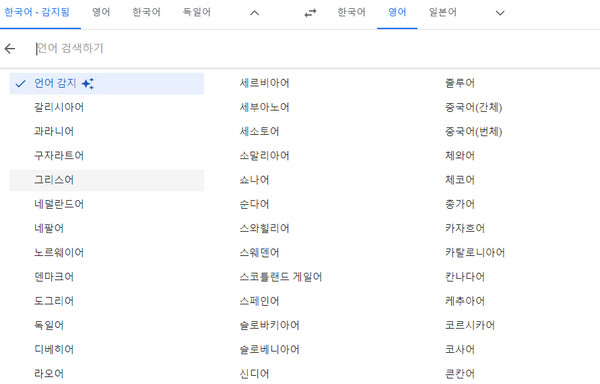Select 세부아노어 in the list
600x384 pixels.
[264, 107]
